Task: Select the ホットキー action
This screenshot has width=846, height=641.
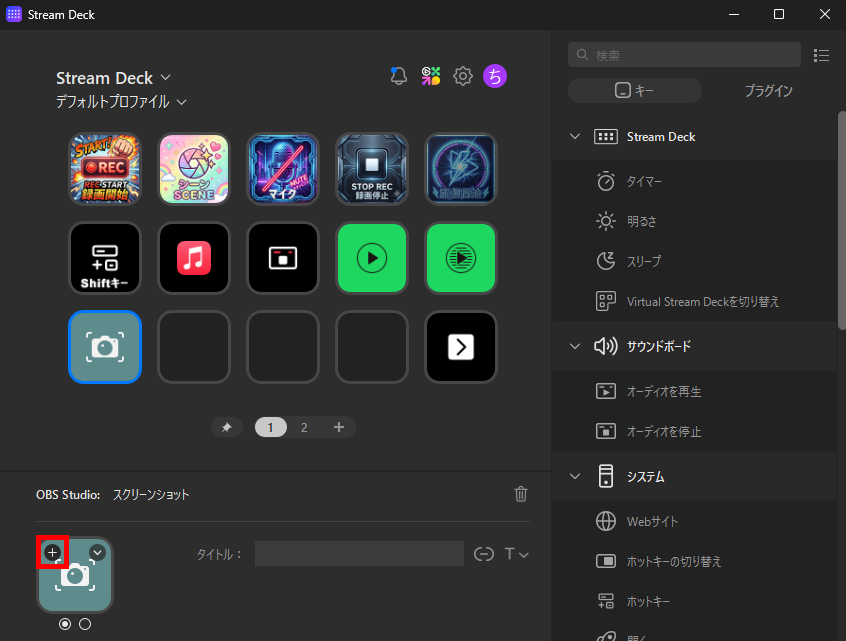Action: click(x=694, y=601)
